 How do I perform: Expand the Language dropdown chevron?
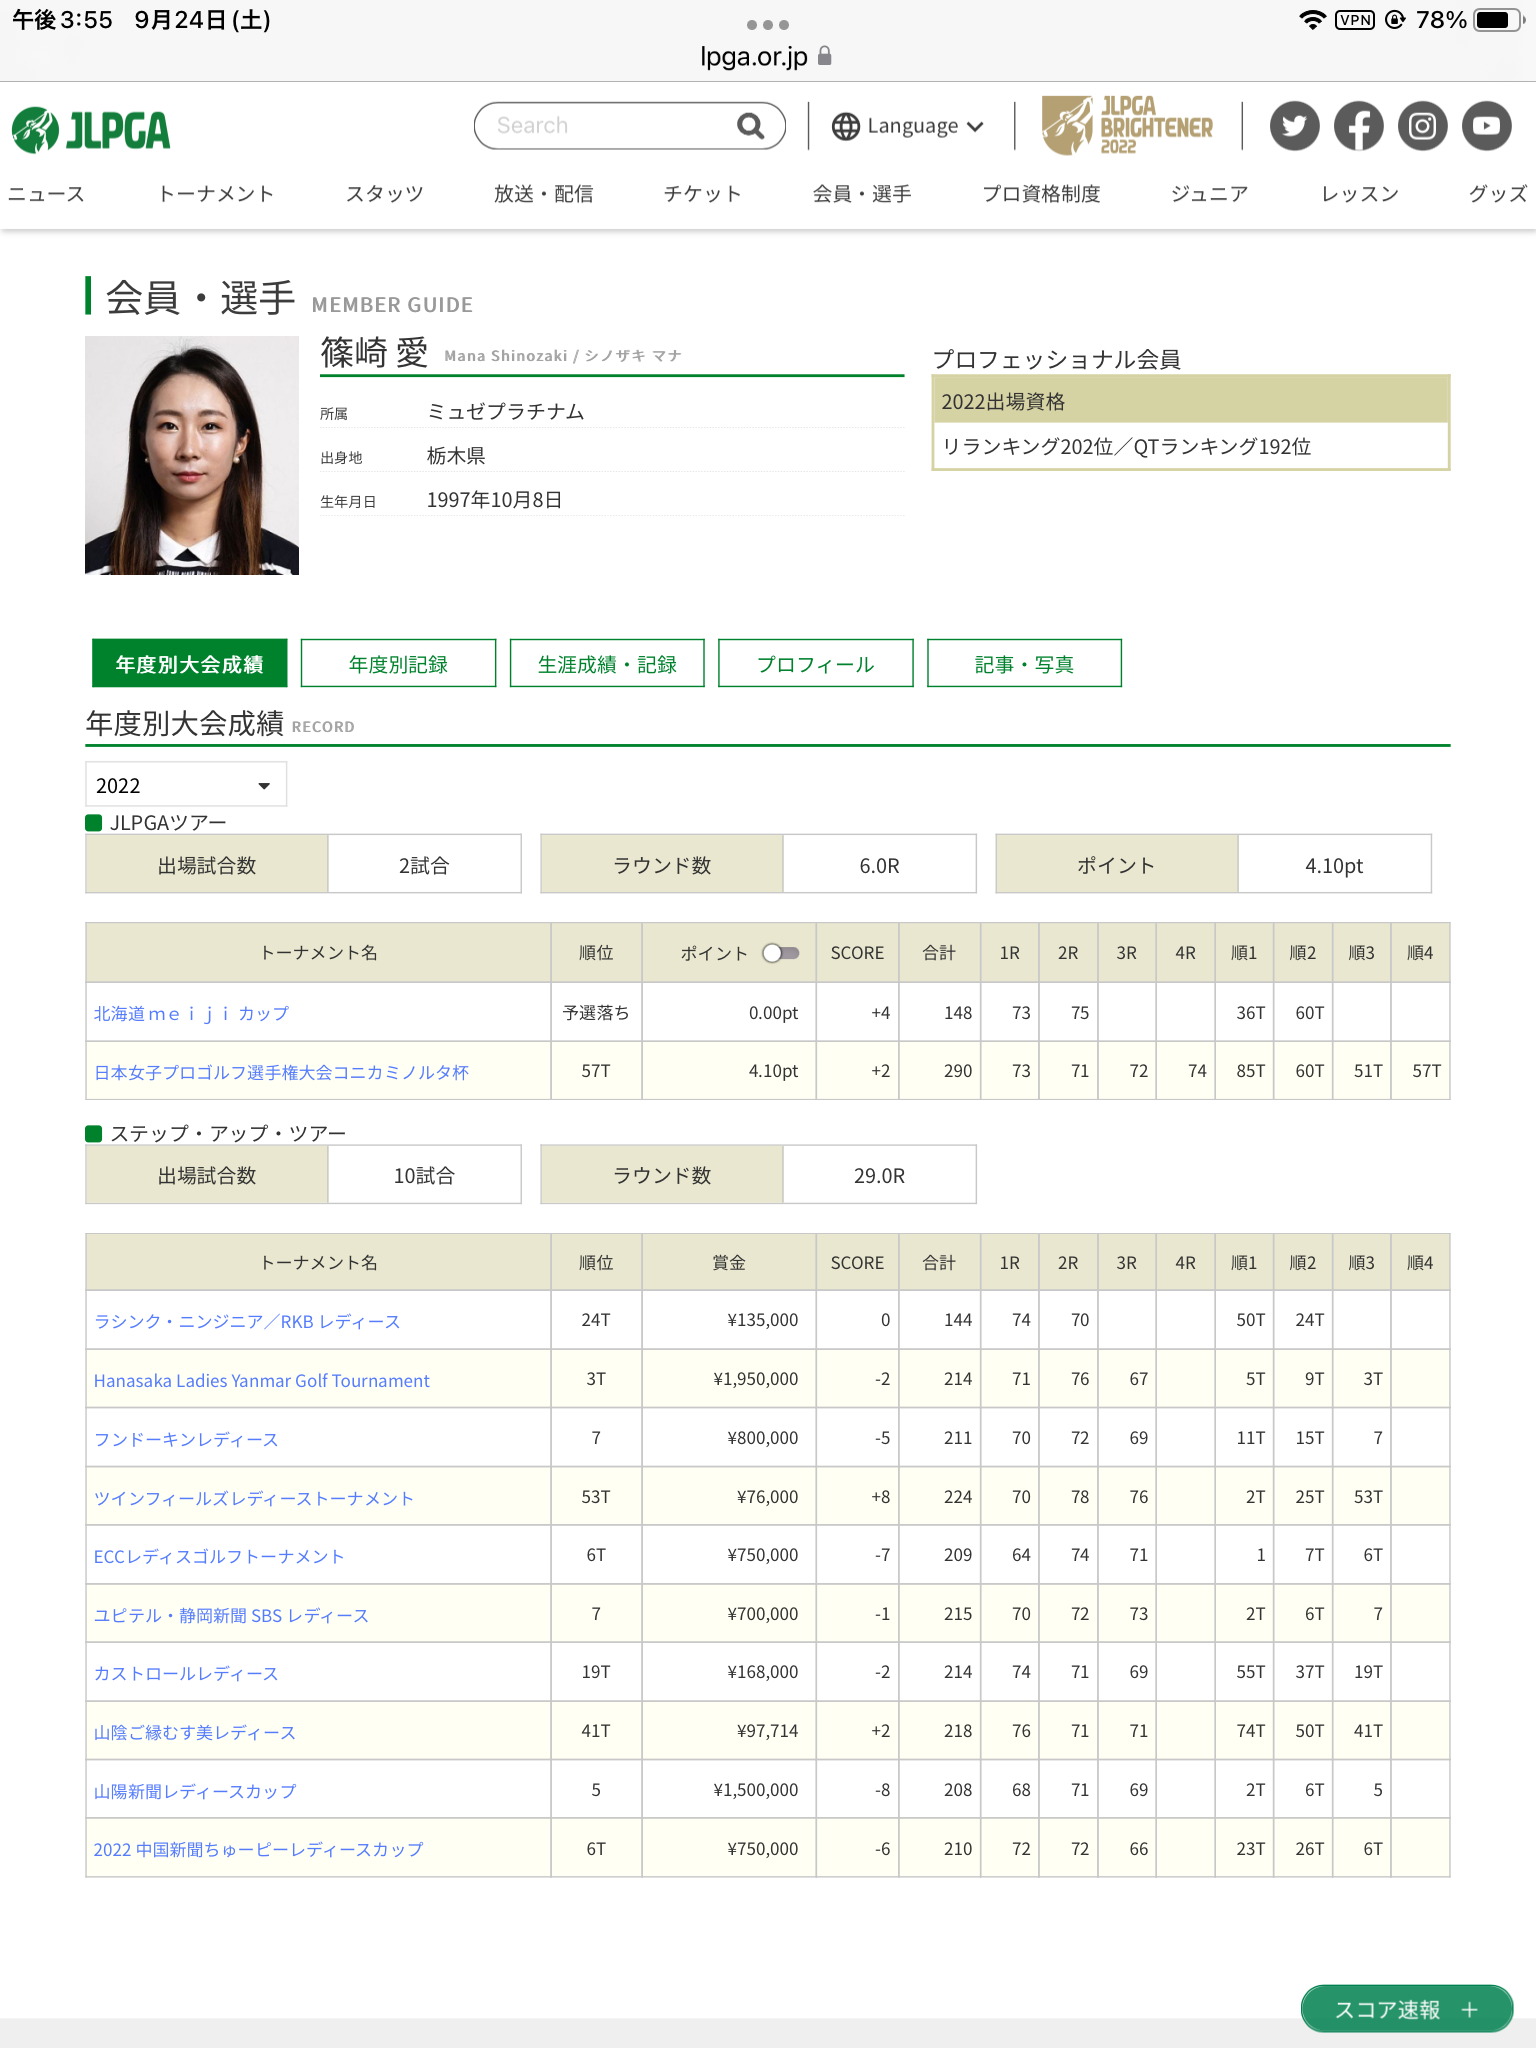pos(976,127)
